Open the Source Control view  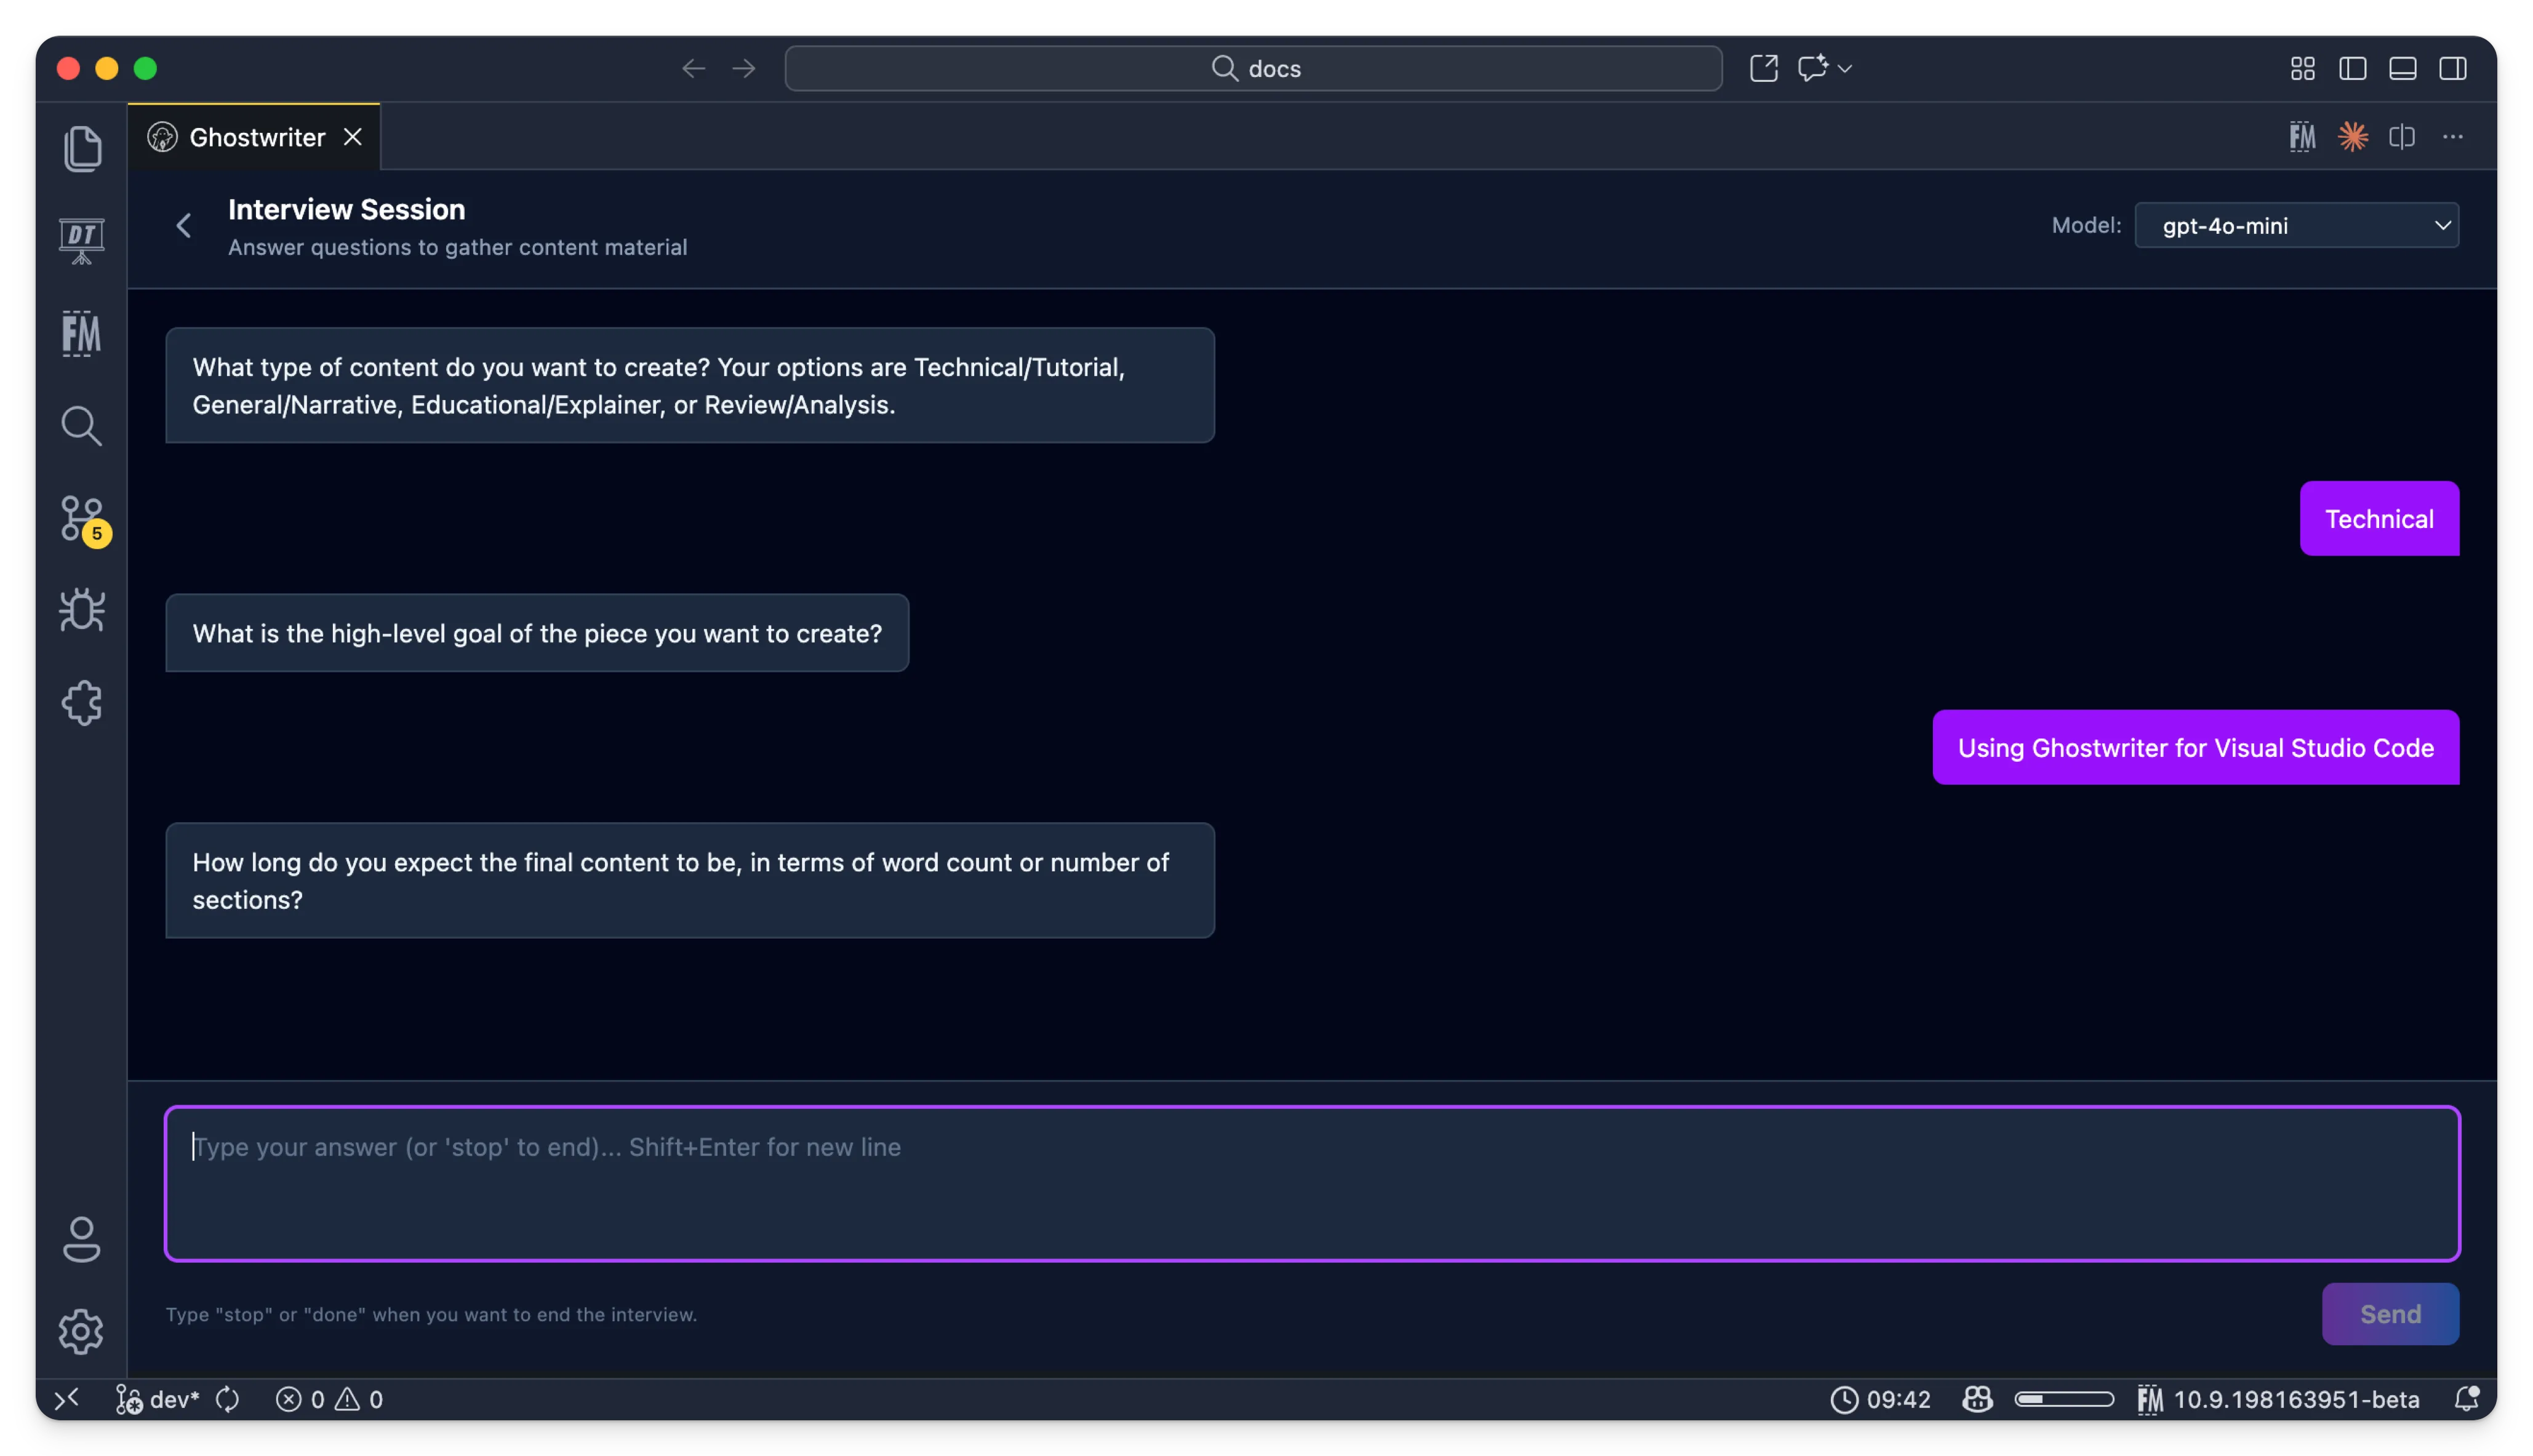click(82, 519)
